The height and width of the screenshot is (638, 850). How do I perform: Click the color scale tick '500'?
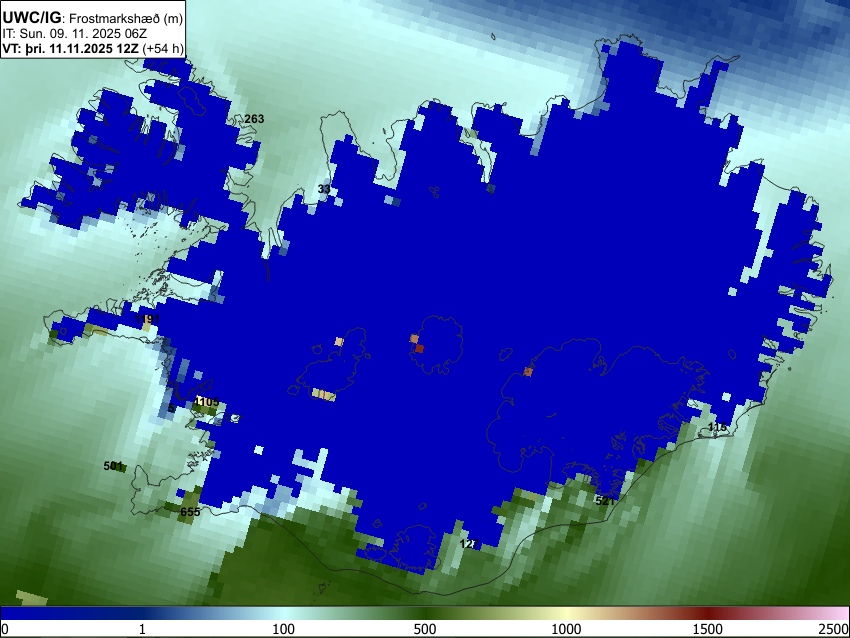(425, 629)
